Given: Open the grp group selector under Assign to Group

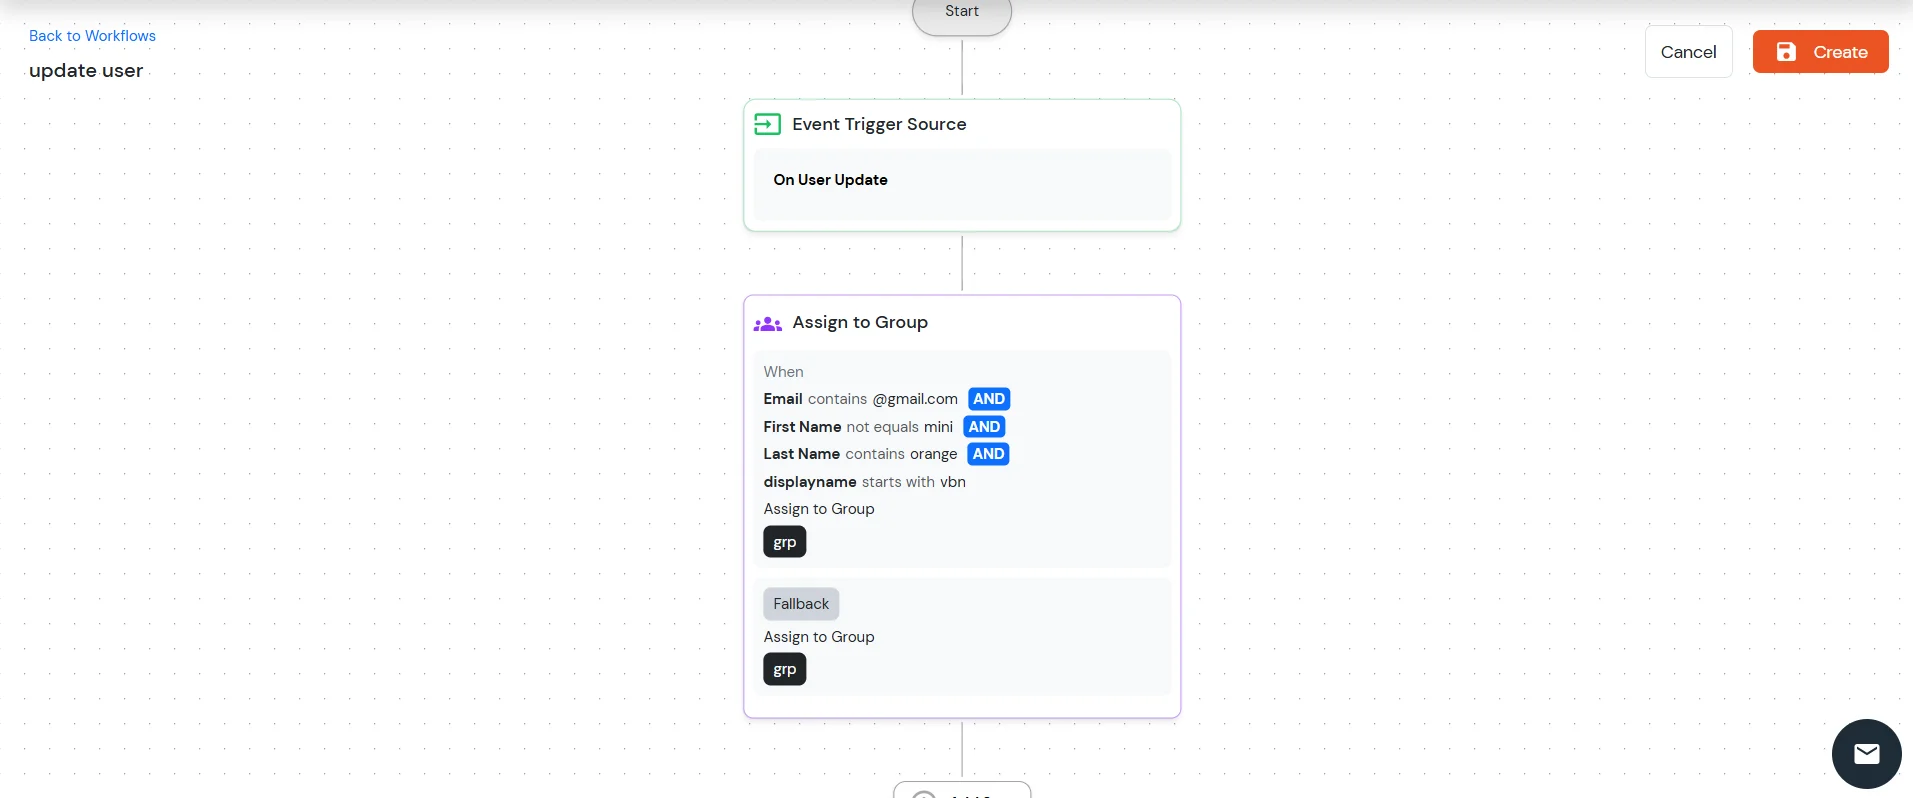Looking at the screenshot, I should pos(784,541).
